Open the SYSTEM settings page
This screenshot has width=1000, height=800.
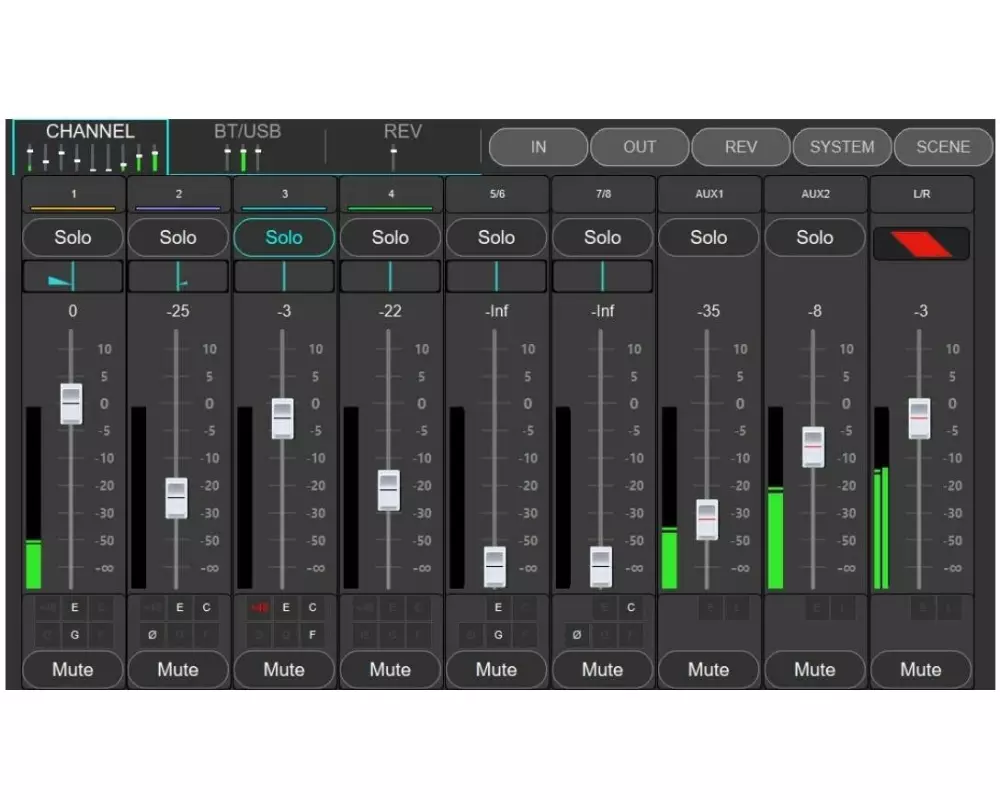(842, 147)
